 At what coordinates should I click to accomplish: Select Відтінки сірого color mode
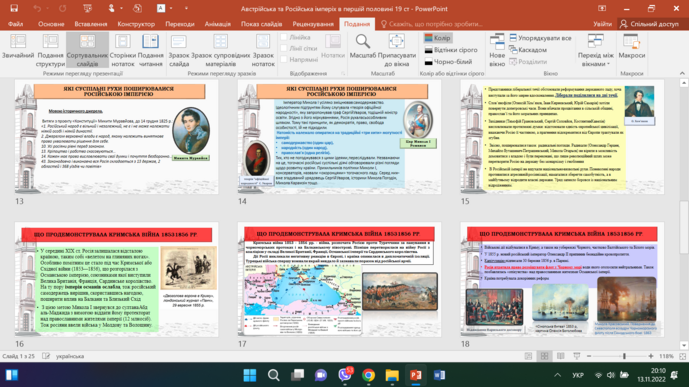451,50
